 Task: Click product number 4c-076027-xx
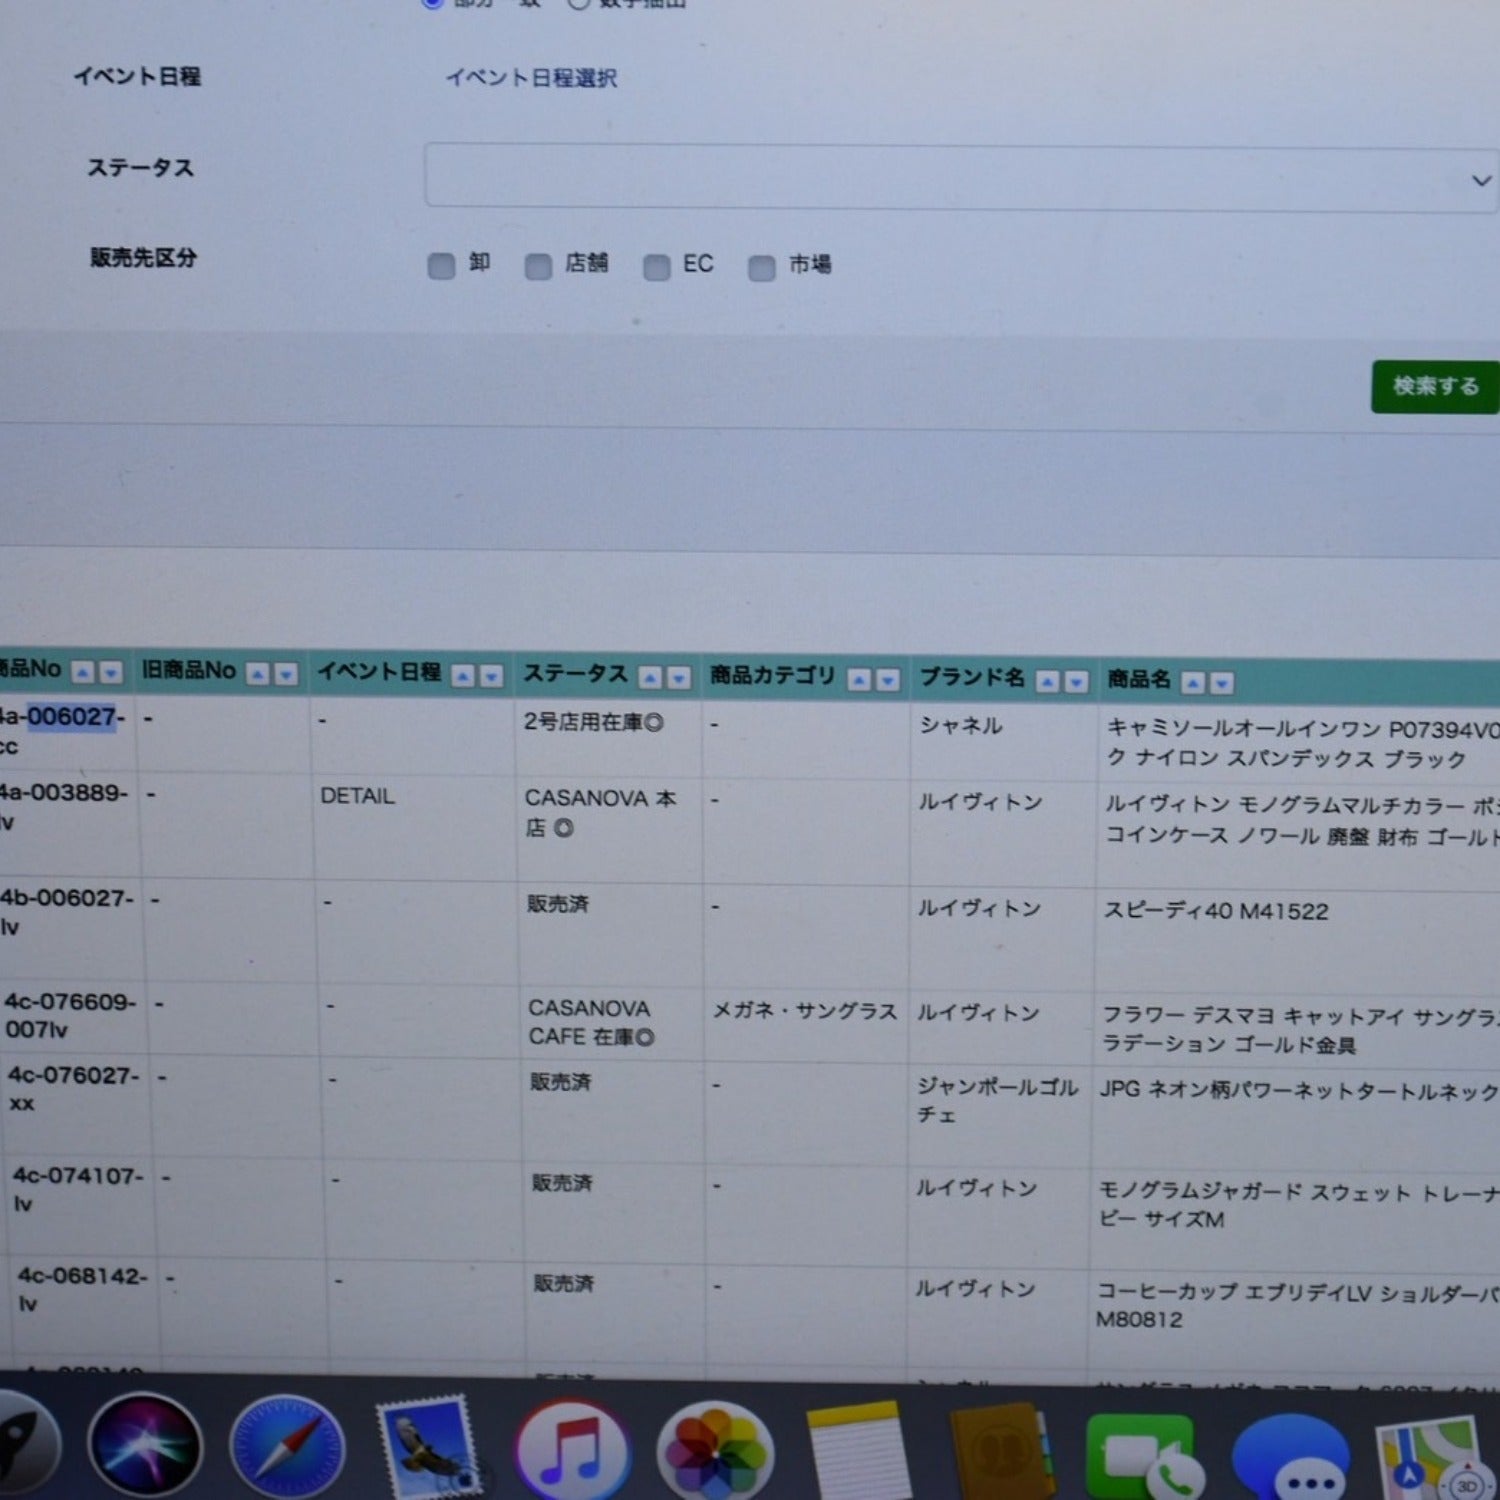coord(74,1089)
